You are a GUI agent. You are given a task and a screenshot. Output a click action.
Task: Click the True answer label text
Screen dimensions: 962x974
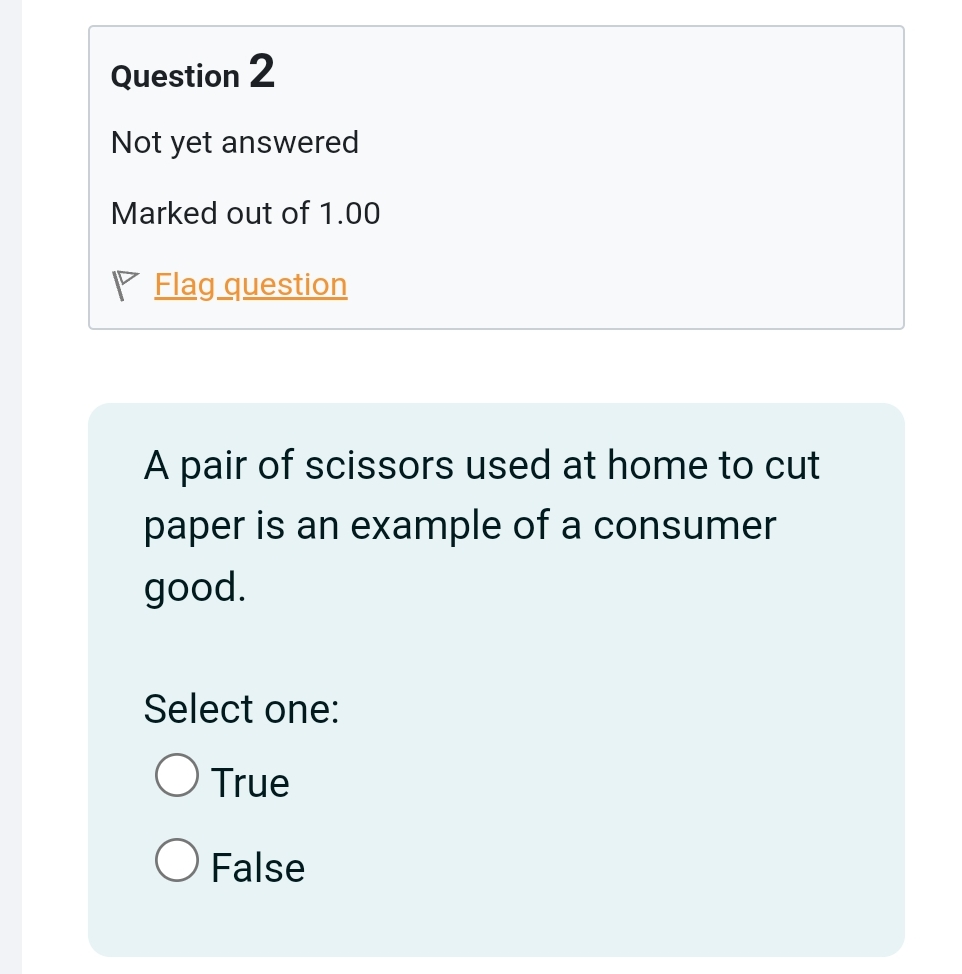click(251, 783)
